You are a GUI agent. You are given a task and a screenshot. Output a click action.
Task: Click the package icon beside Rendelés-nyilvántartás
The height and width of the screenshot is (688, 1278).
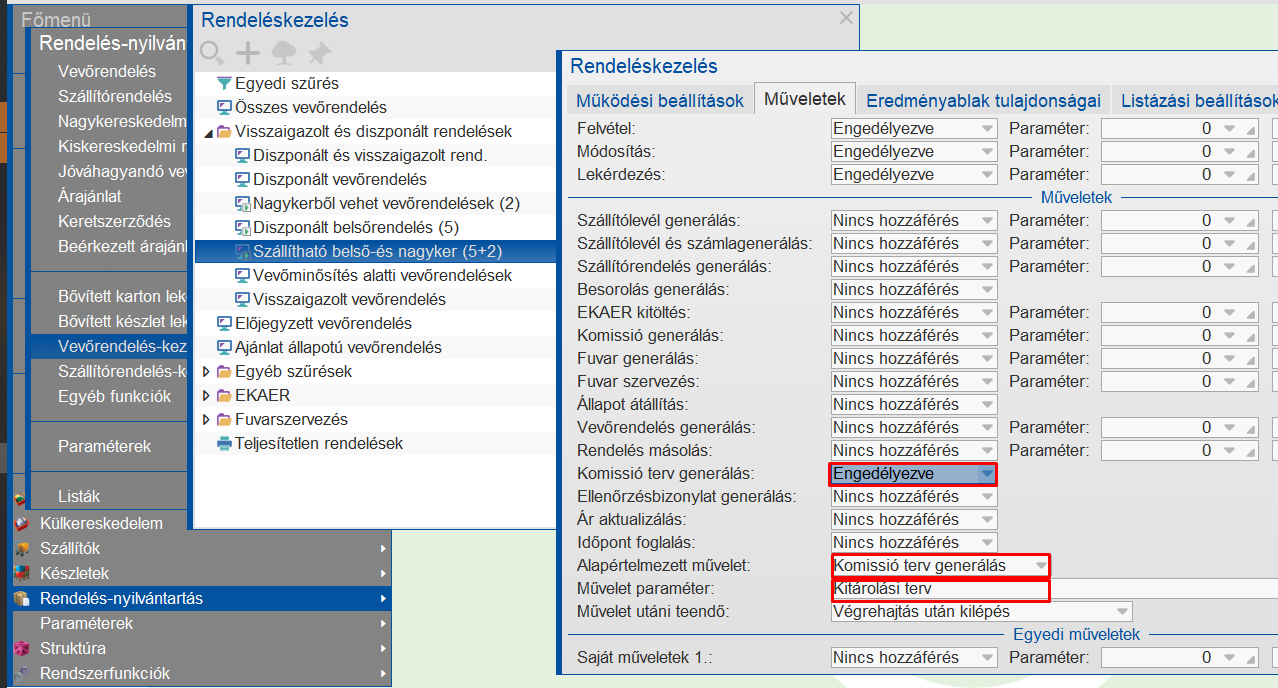(21, 598)
